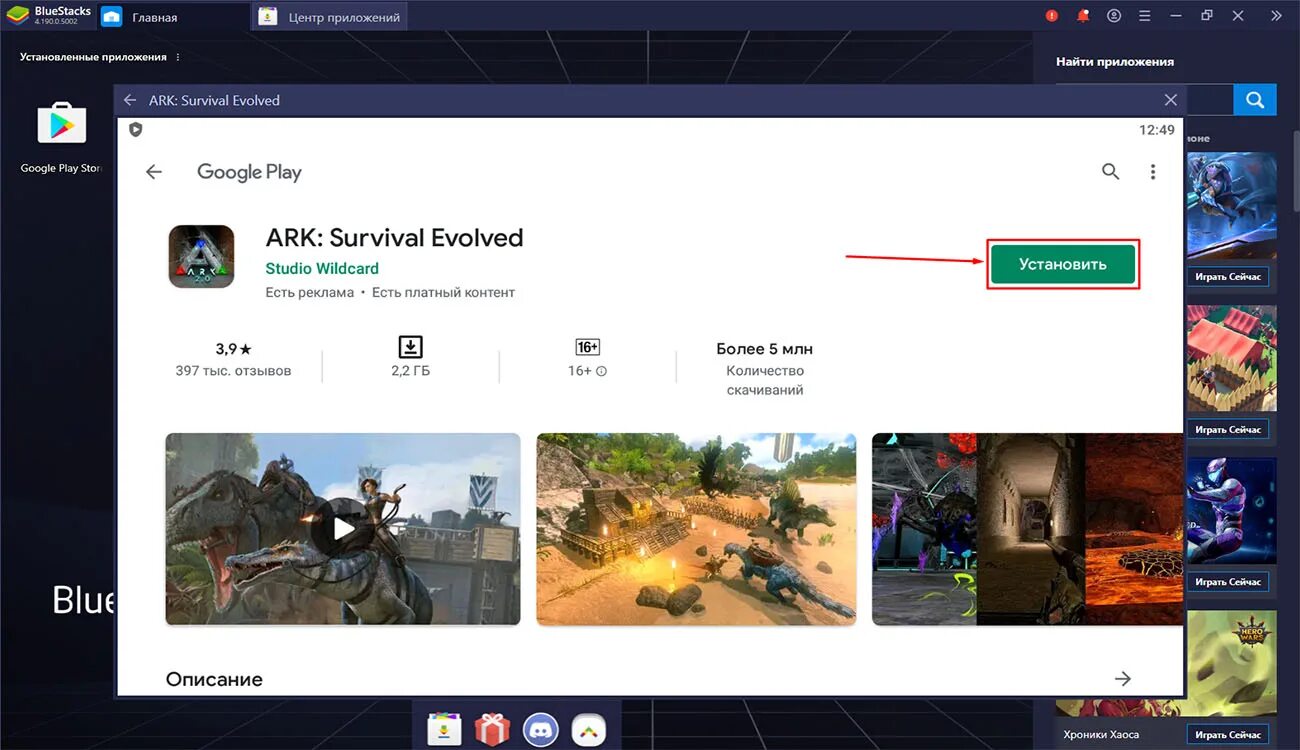Open Google Play search magnifier
Viewport: 1300px width, 750px height.
[x=1110, y=172]
